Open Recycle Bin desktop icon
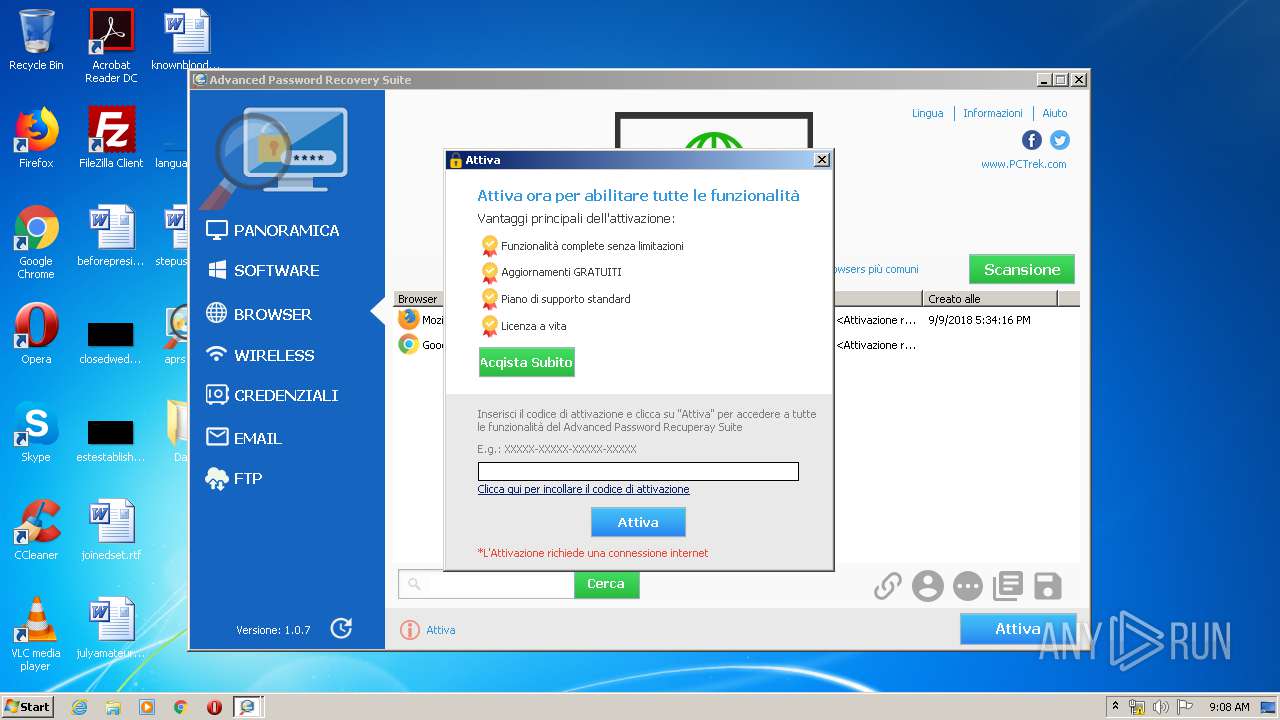 36,40
